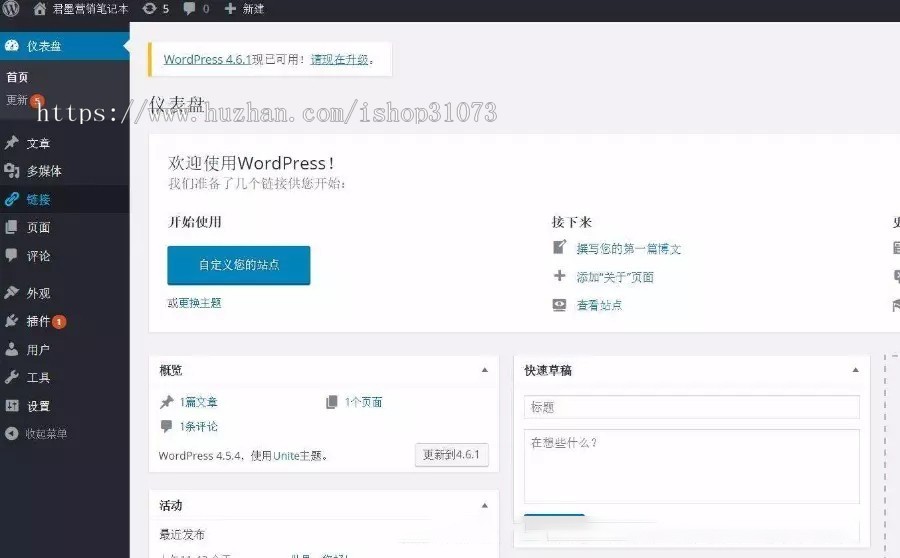Click the plug icon beside 插件
Viewport: 900px width, 558px height.
11,321
